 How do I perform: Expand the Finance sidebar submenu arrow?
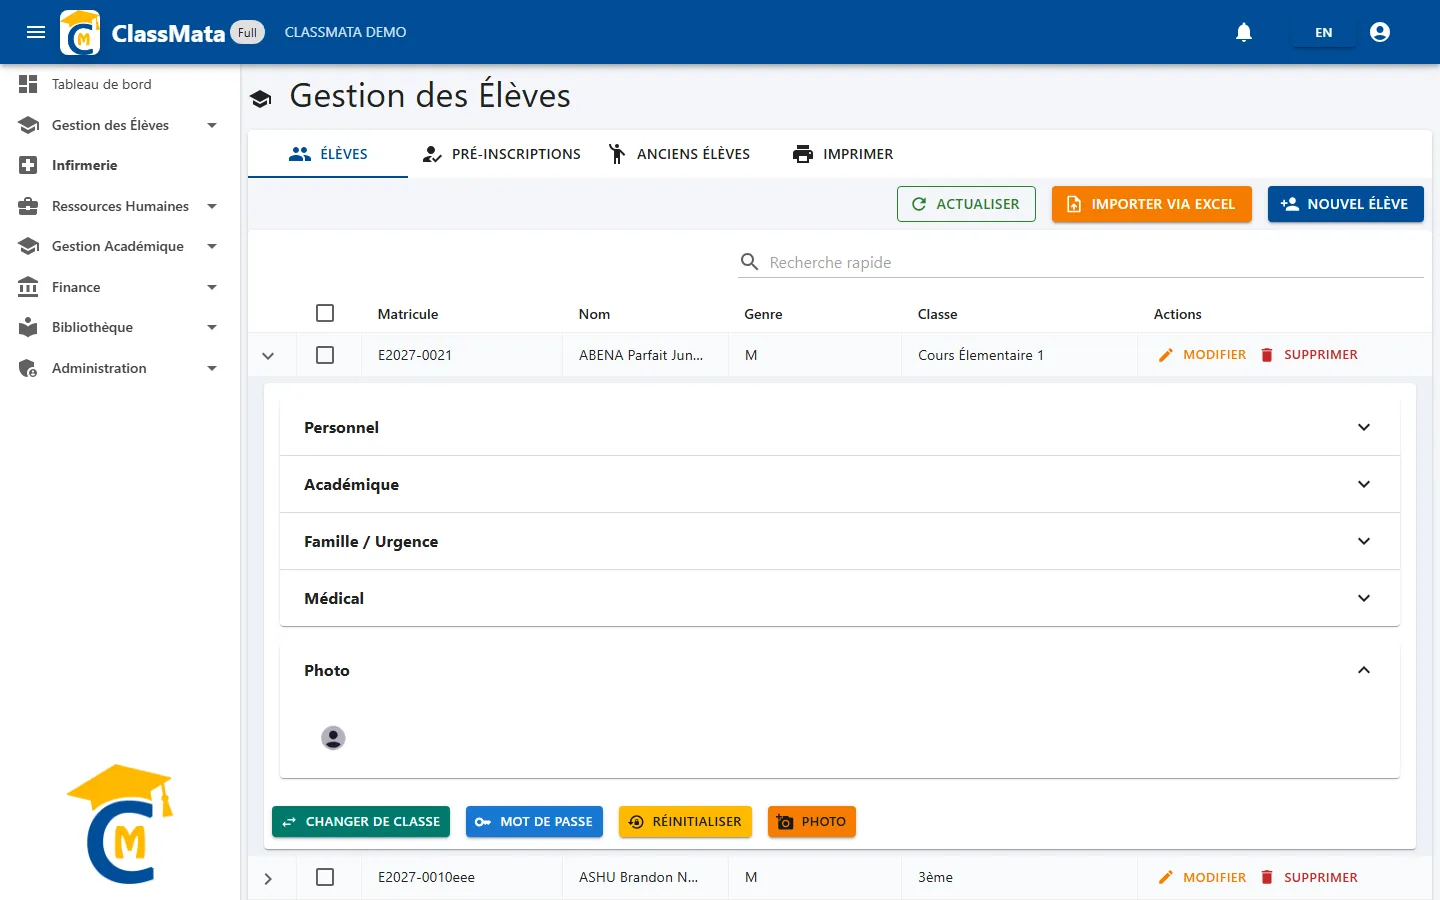click(212, 287)
